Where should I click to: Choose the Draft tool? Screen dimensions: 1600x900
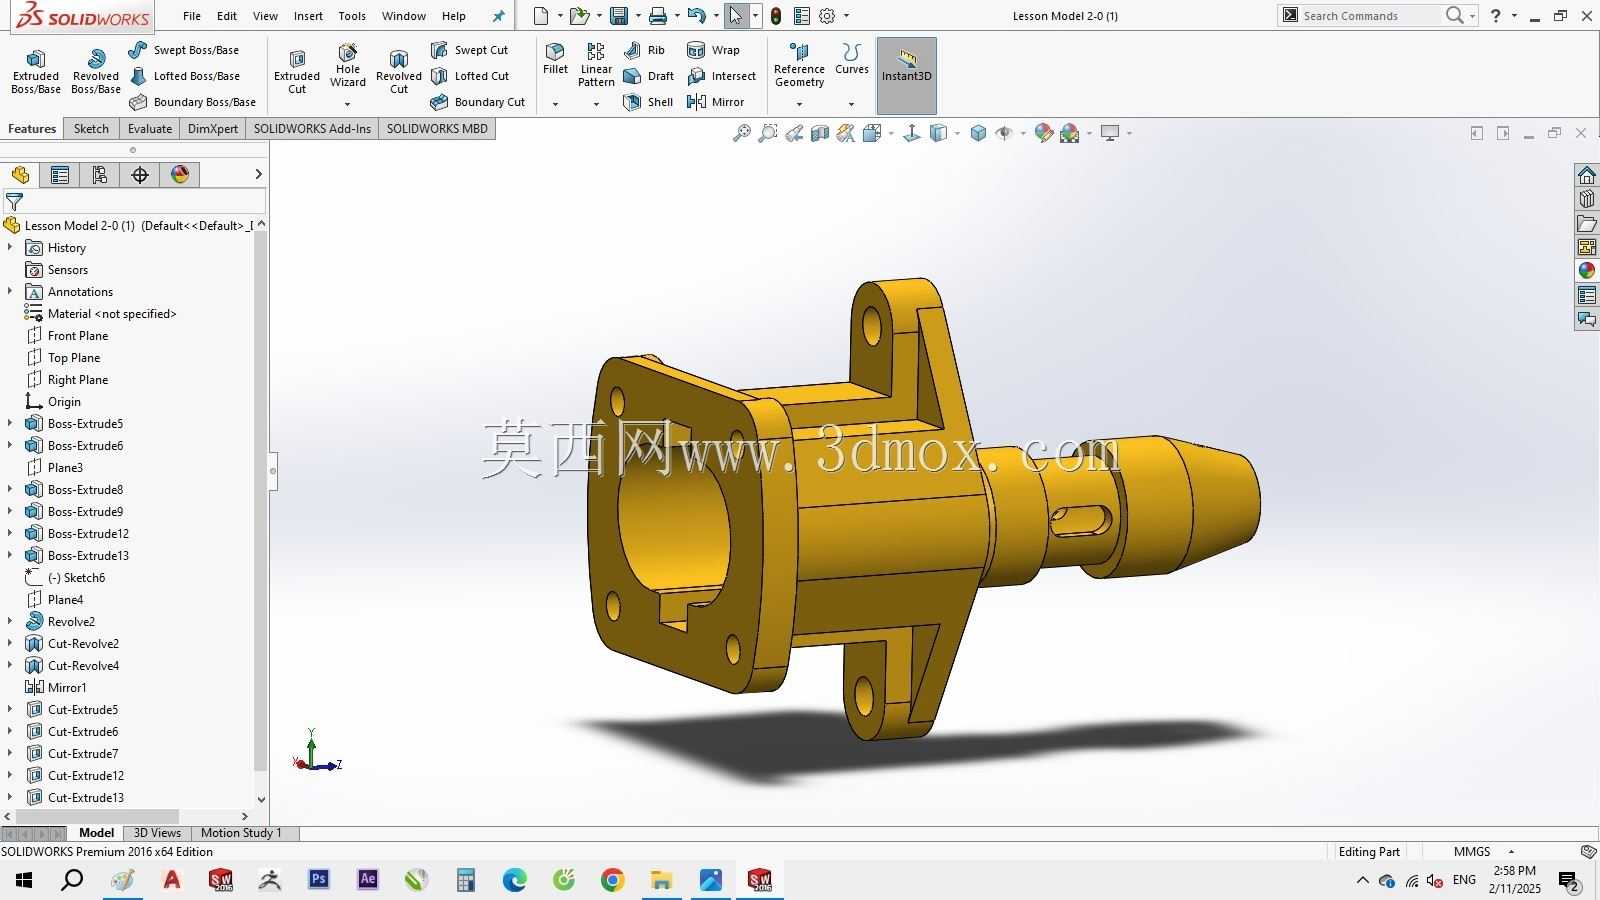click(648, 76)
